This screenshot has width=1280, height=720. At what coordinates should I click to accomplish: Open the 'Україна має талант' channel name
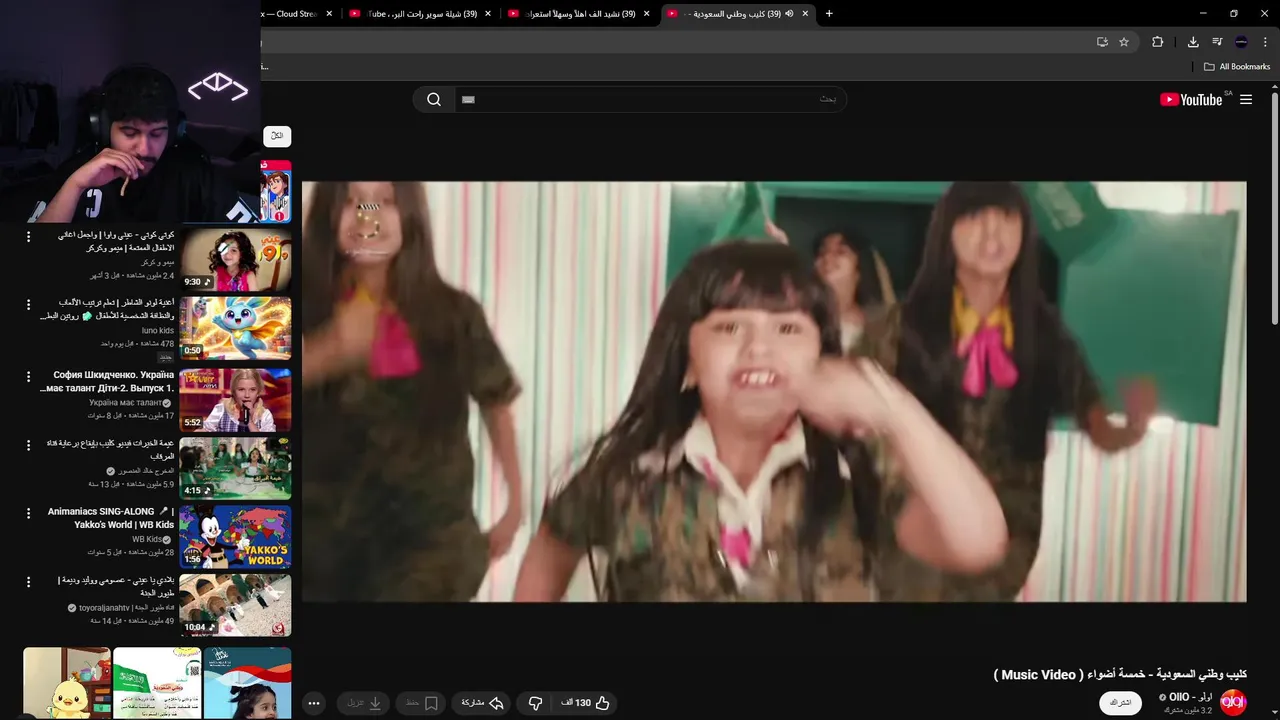coord(125,403)
